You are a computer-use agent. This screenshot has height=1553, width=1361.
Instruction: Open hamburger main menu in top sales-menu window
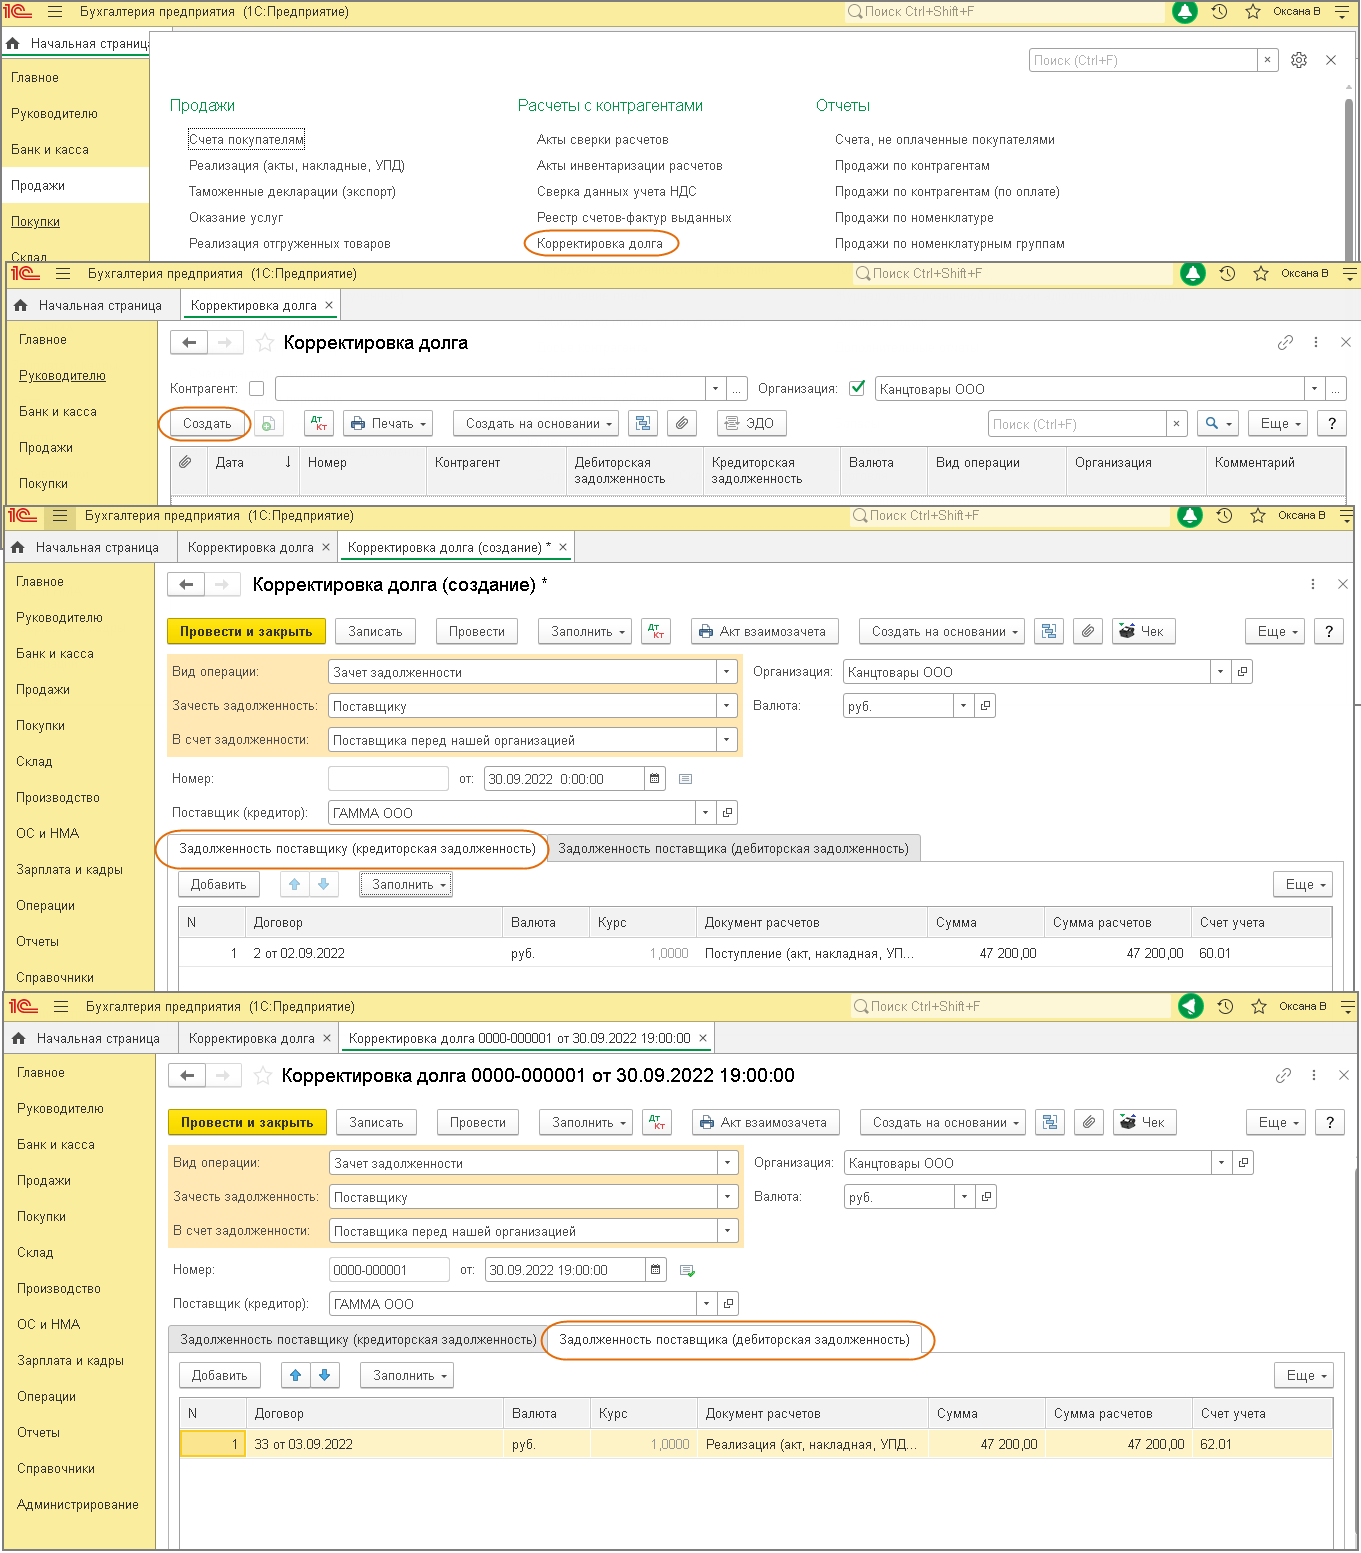pyautogui.click(x=55, y=12)
